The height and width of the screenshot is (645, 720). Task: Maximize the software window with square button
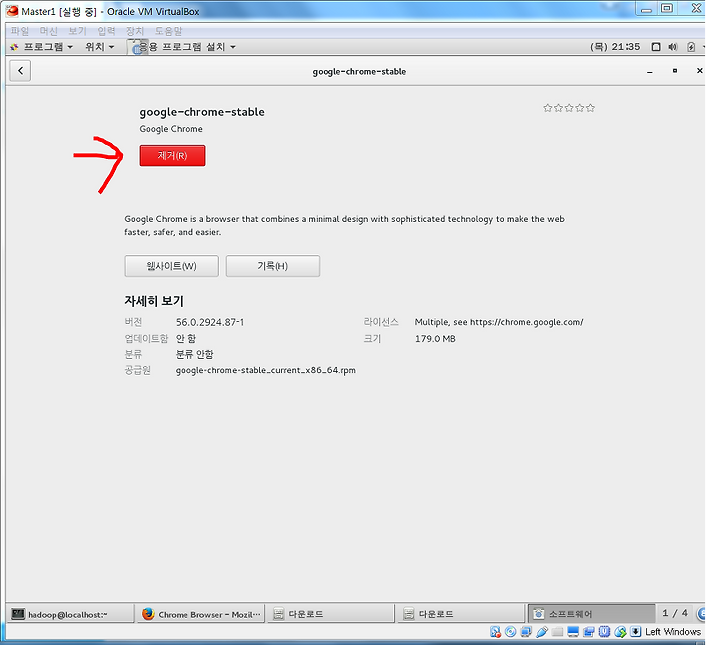[x=675, y=71]
